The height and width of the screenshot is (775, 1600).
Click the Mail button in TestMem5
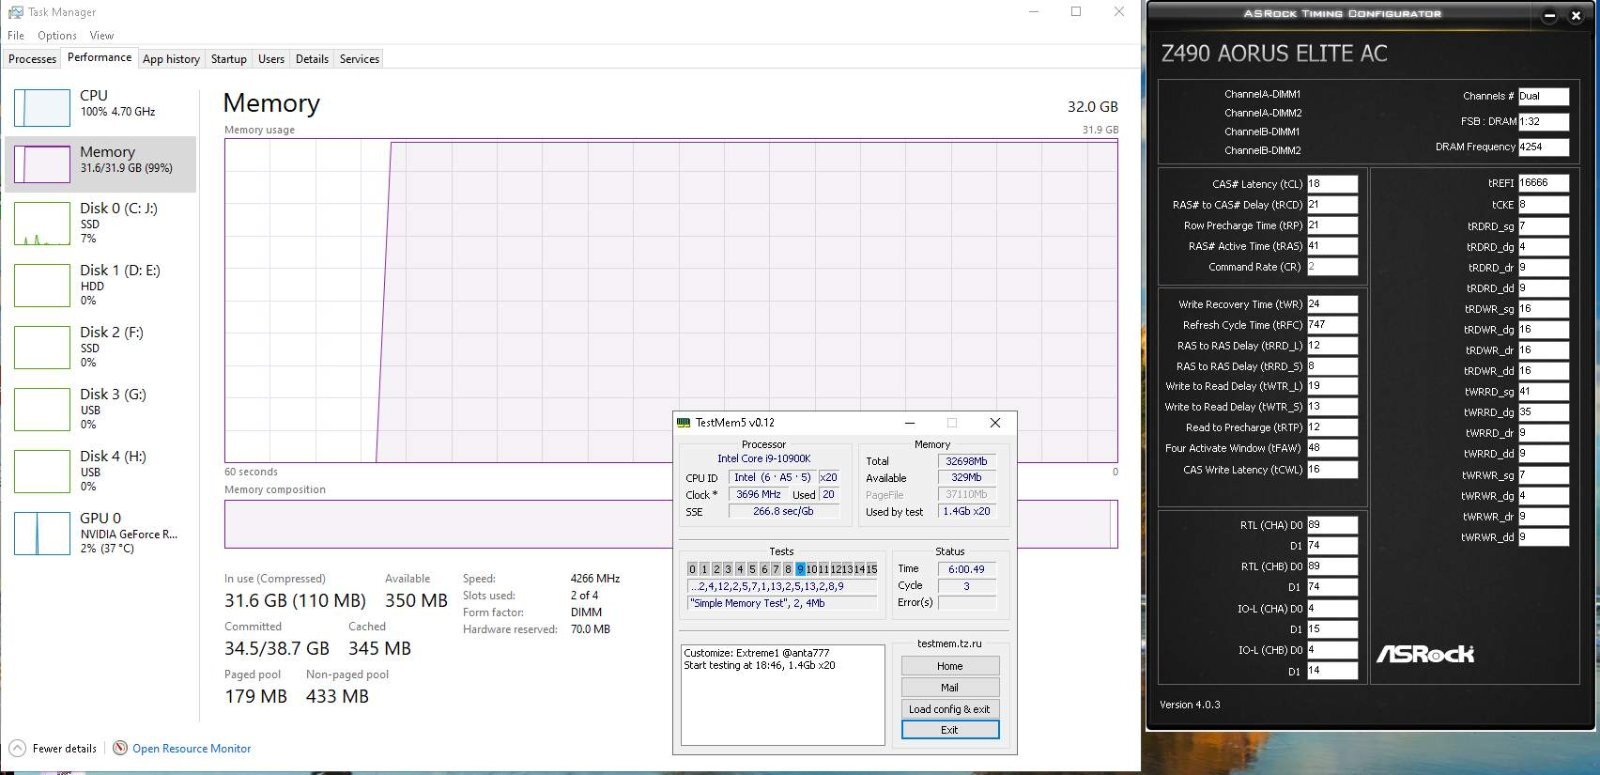[950, 688]
